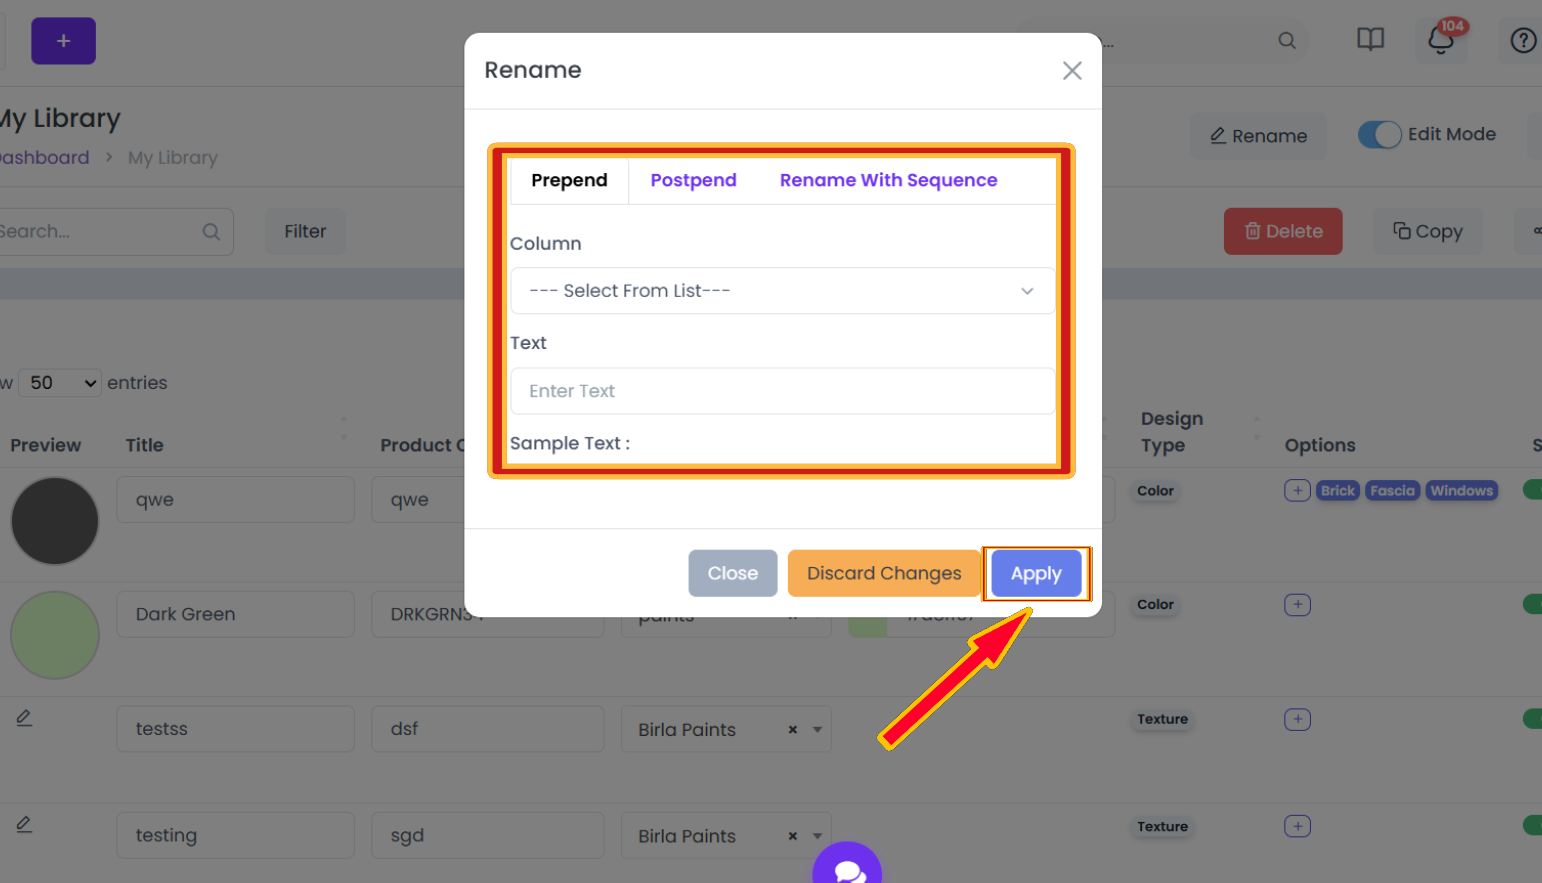Click the help question mark icon
Viewport: 1542px width, 883px height.
[1523, 40]
